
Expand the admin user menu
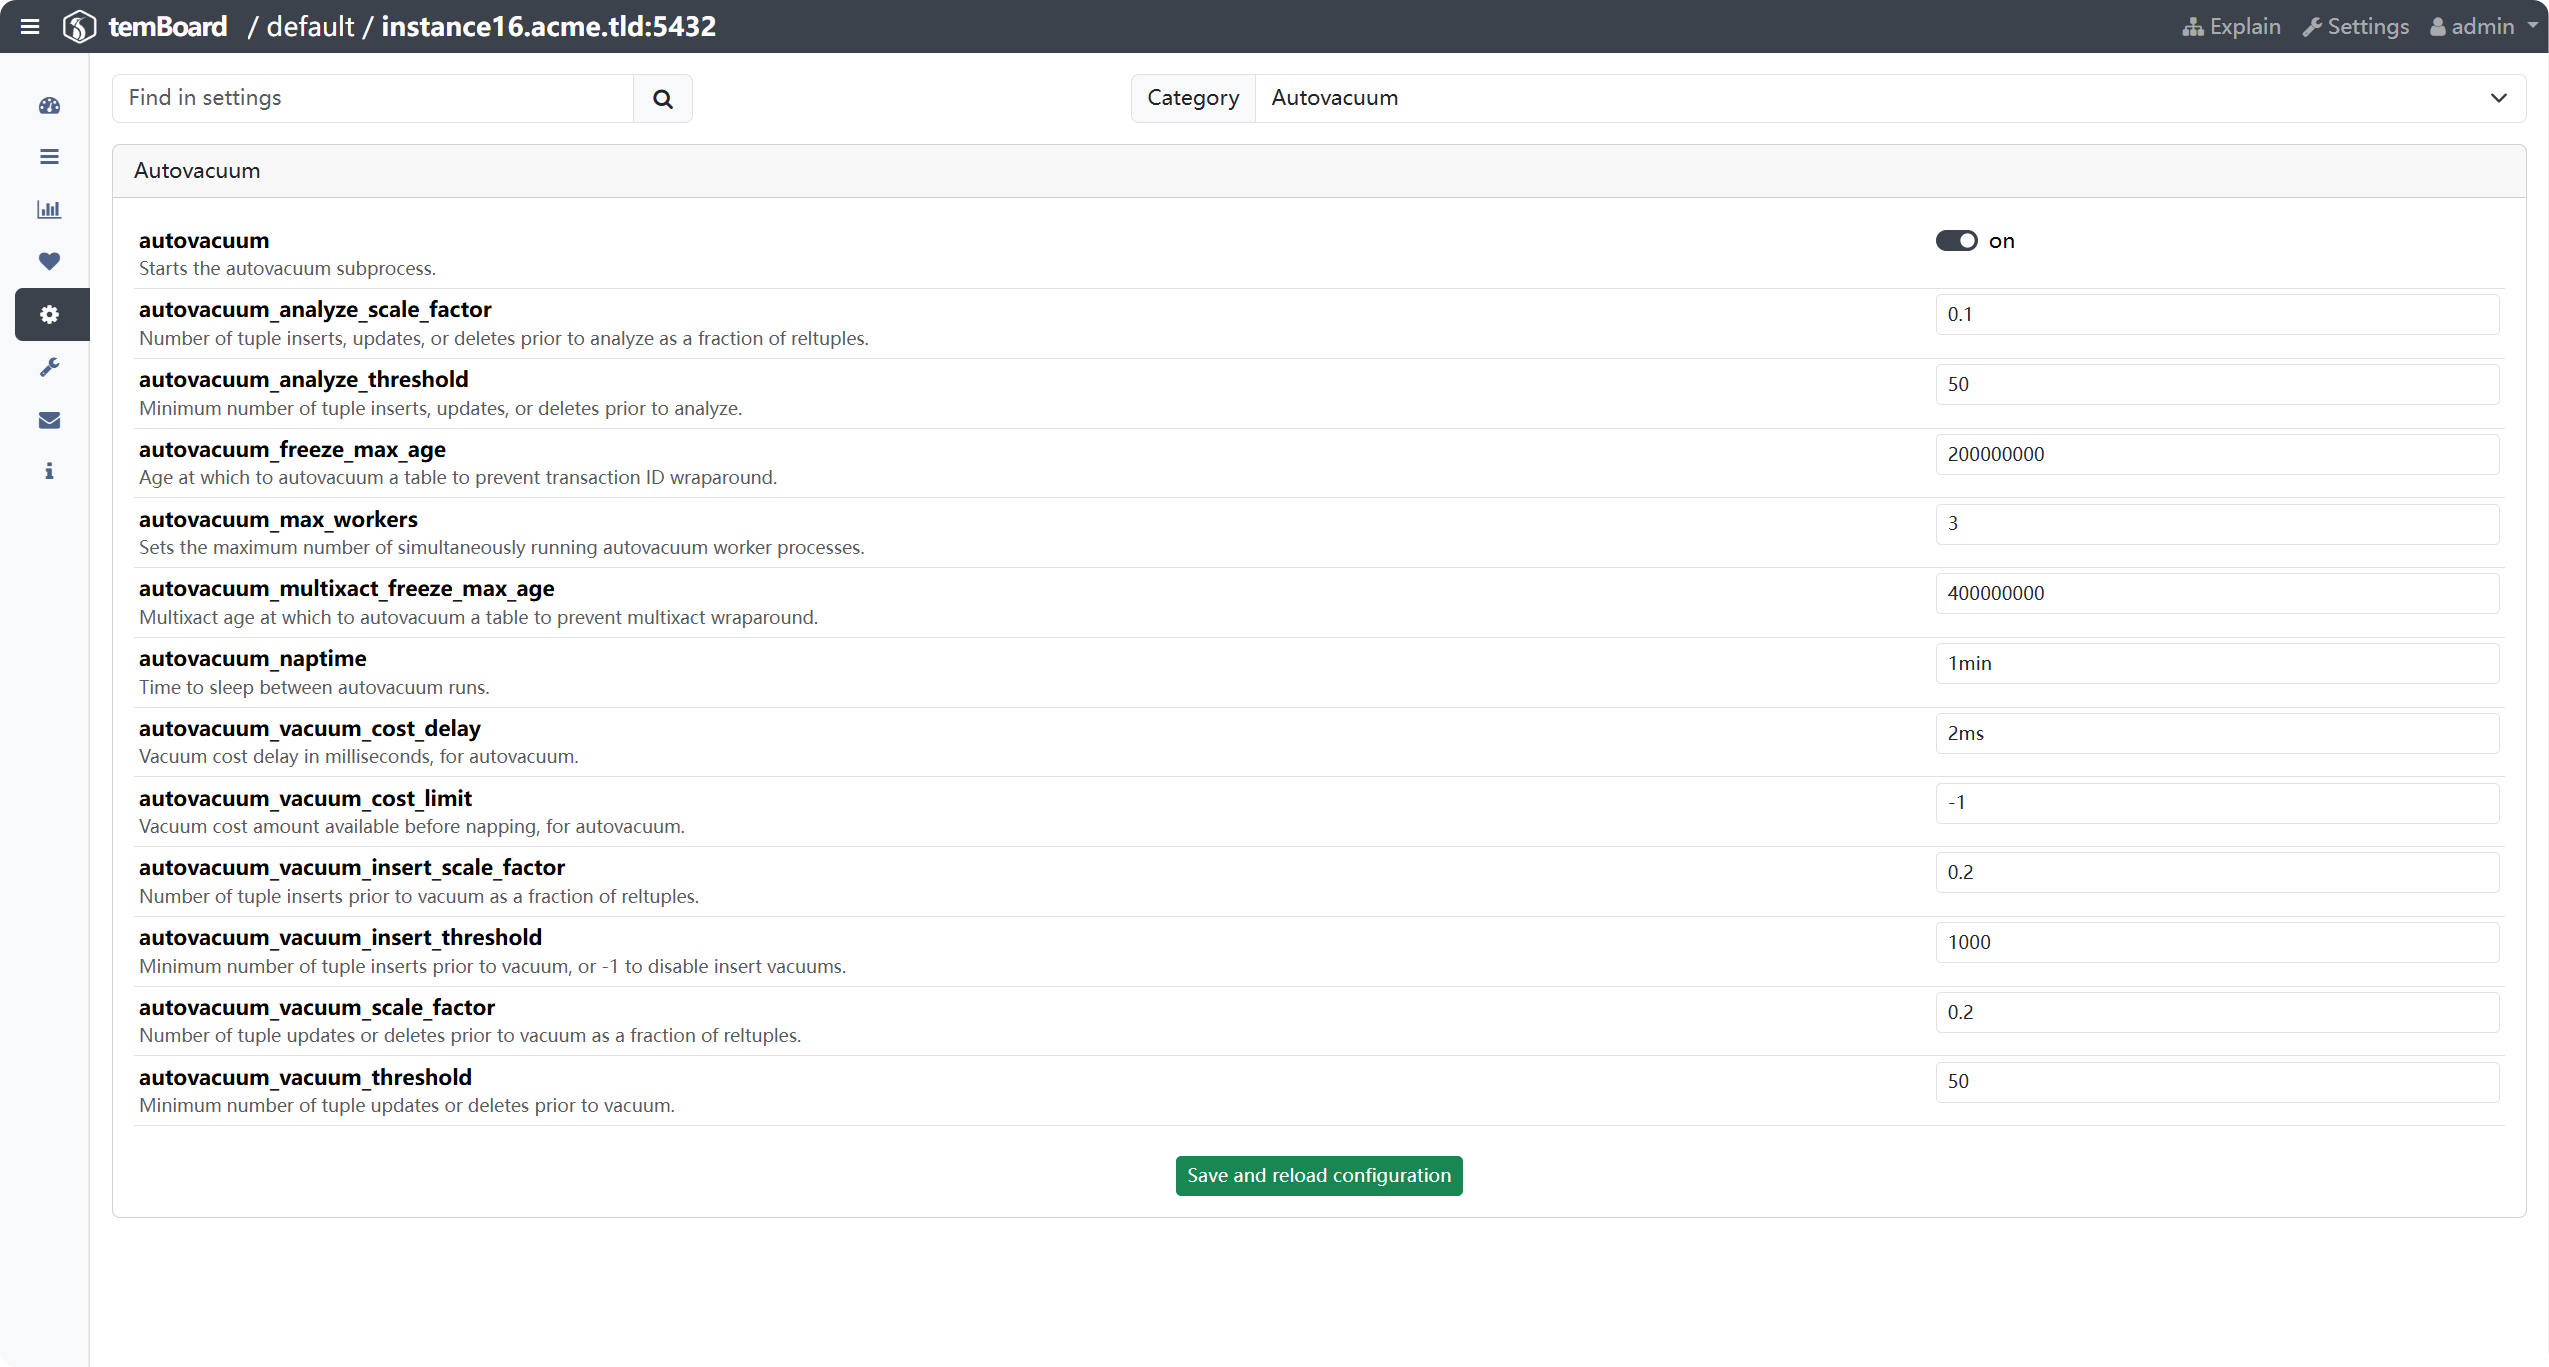coord(2483,26)
